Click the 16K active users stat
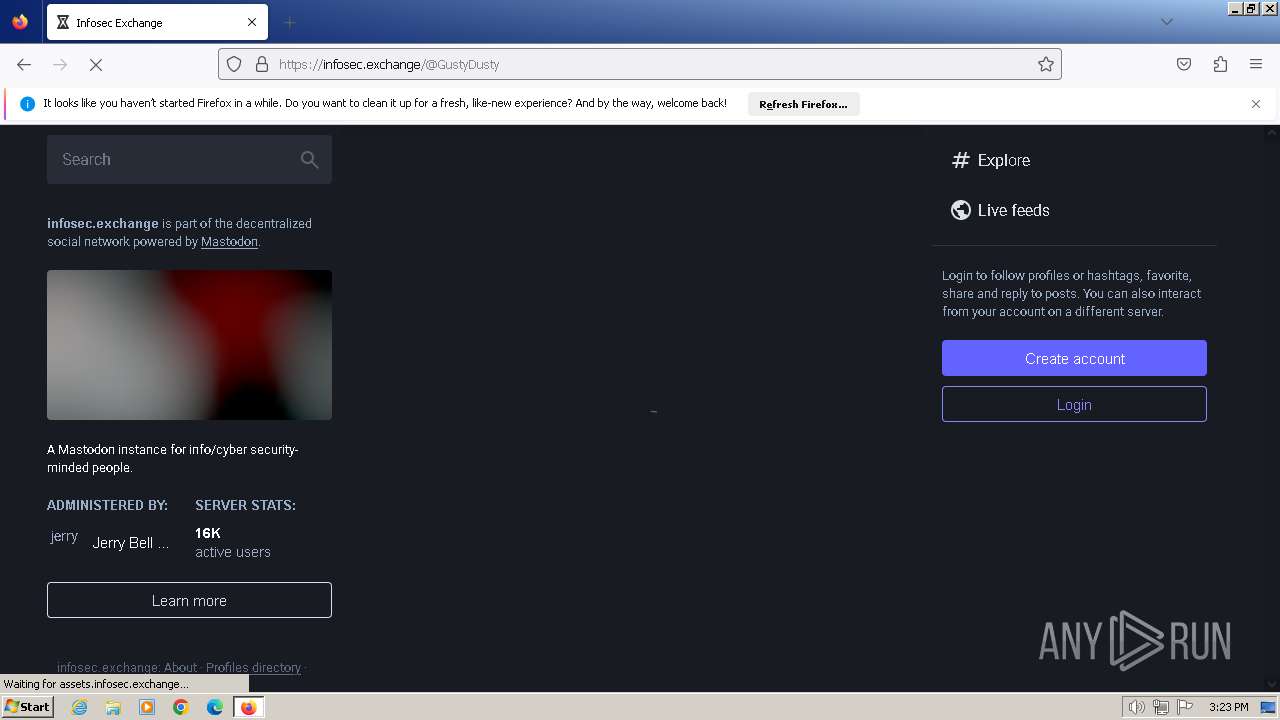Viewport: 1280px width, 720px height. [x=232, y=542]
